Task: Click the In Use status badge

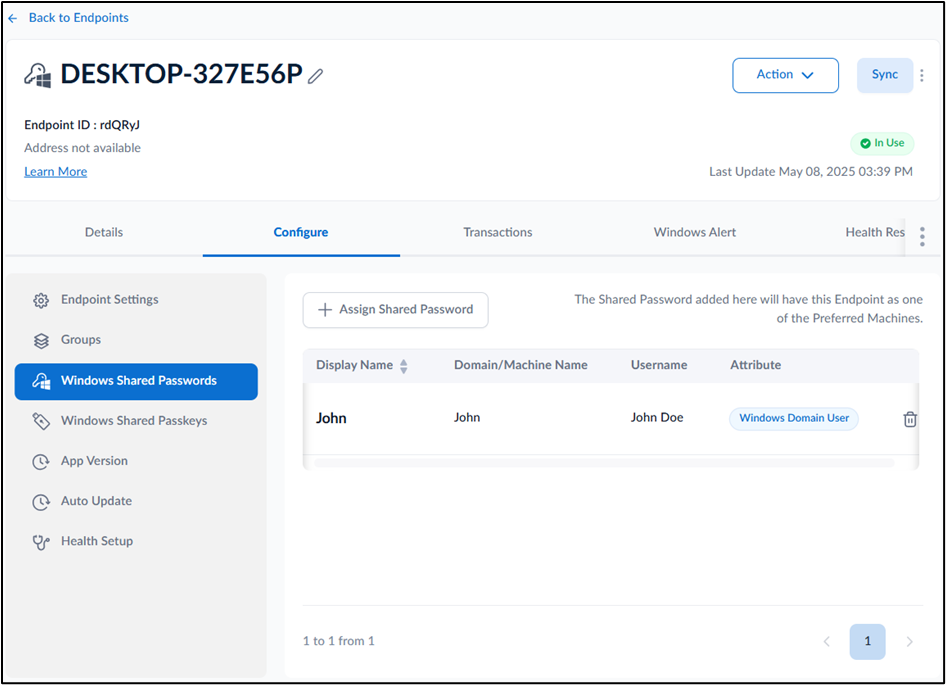Action: 882,144
